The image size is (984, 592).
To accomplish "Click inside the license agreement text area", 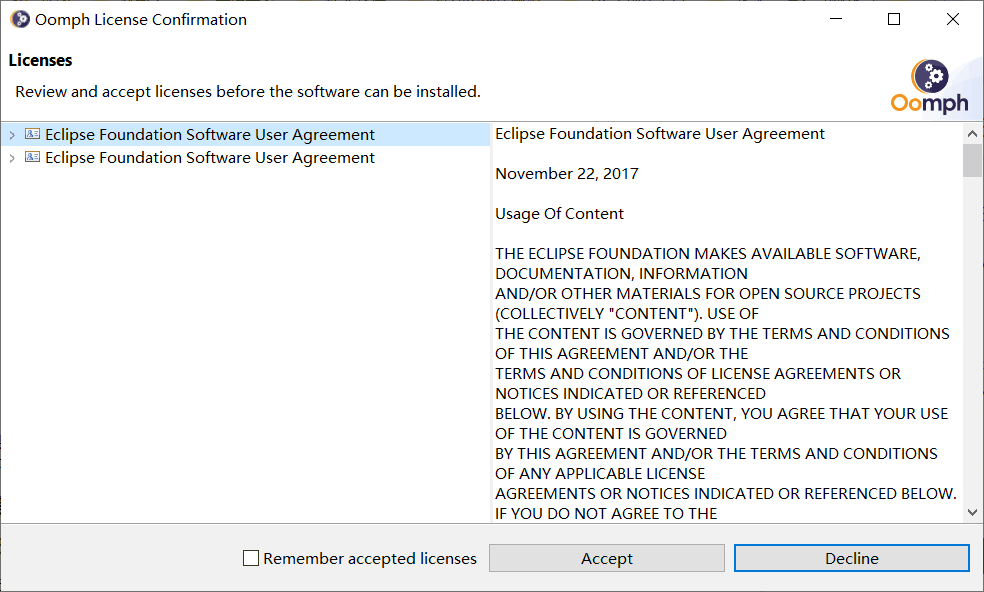I will (728, 322).
